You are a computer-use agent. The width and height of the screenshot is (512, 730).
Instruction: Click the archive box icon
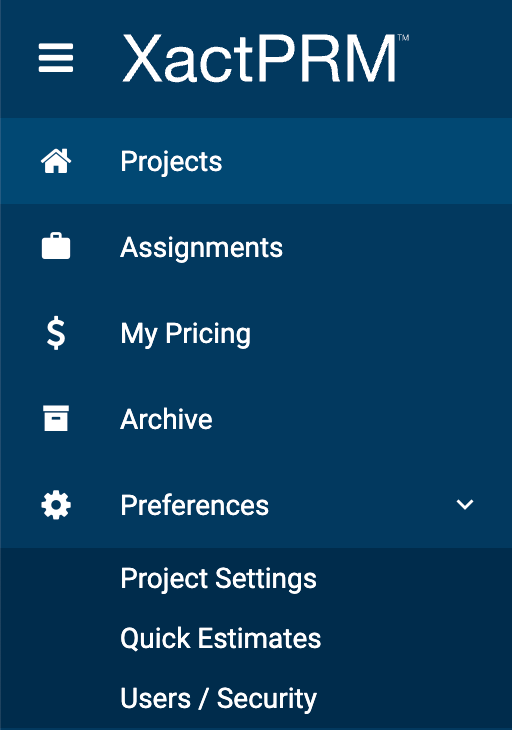click(x=56, y=418)
